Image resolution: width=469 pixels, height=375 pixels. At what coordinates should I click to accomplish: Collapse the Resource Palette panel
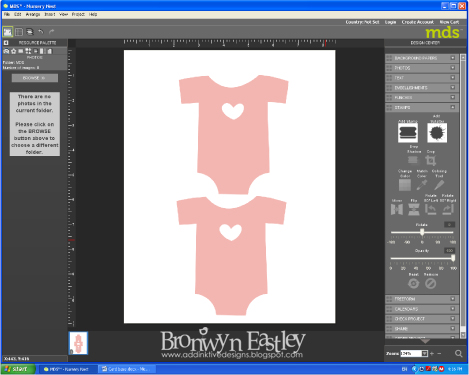6,43
